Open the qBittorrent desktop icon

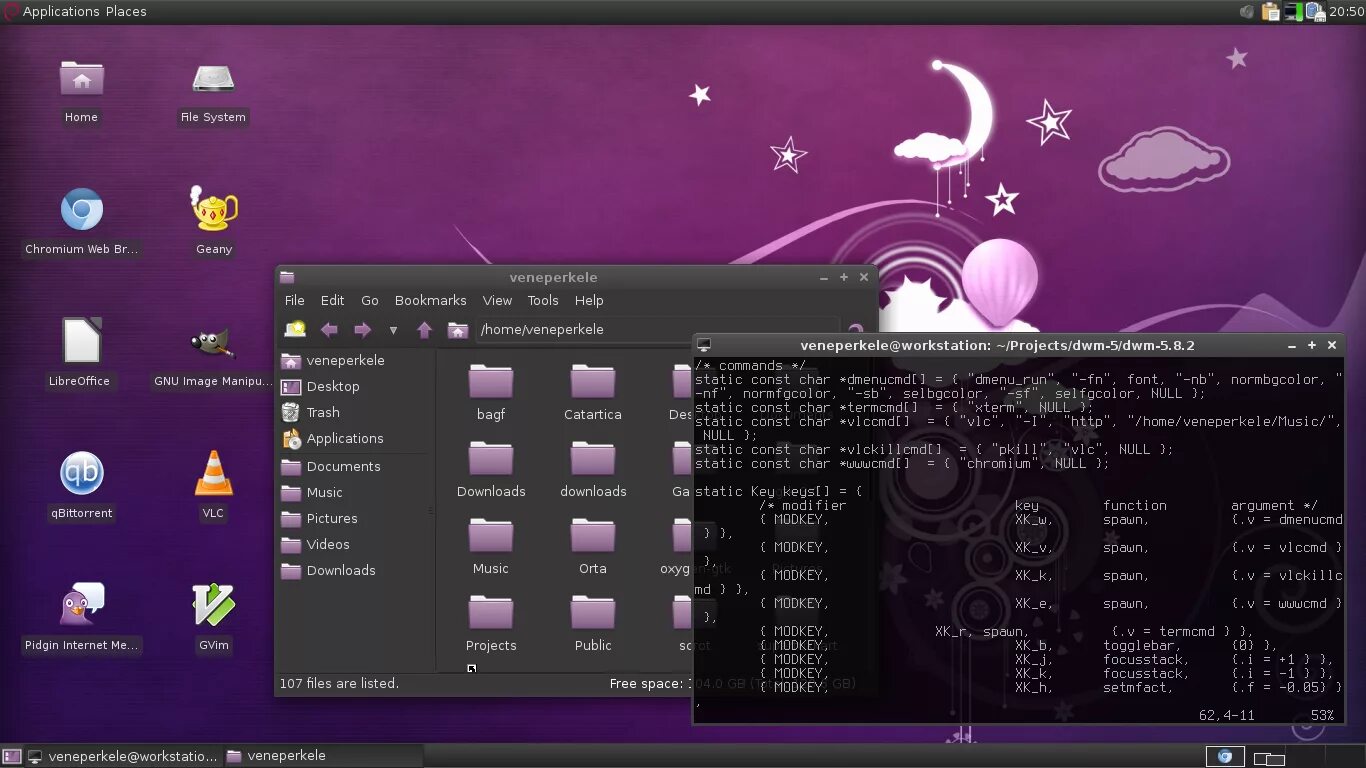(x=82, y=486)
